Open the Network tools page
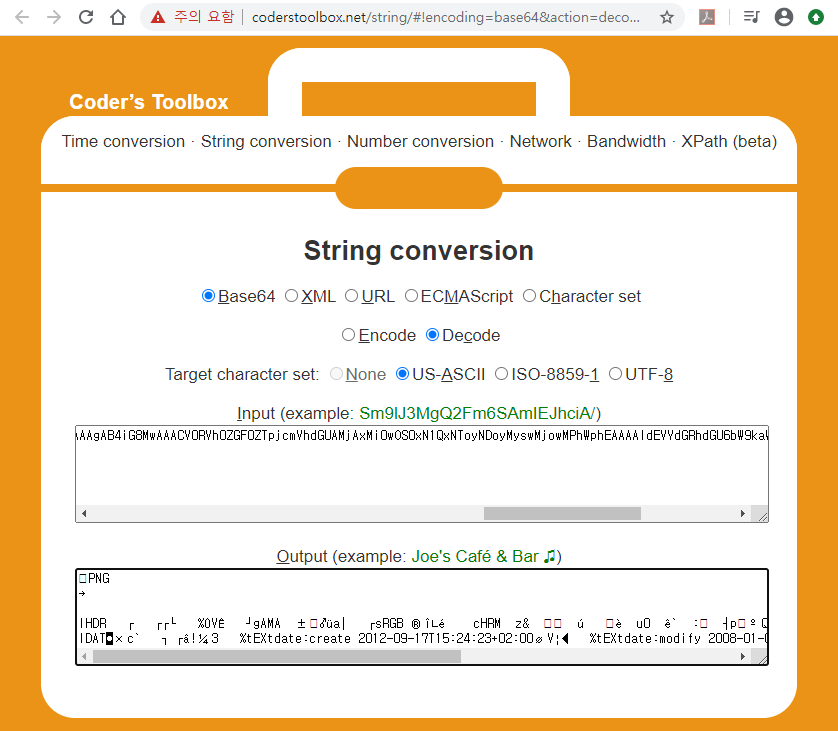838x731 pixels. point(540,142)
